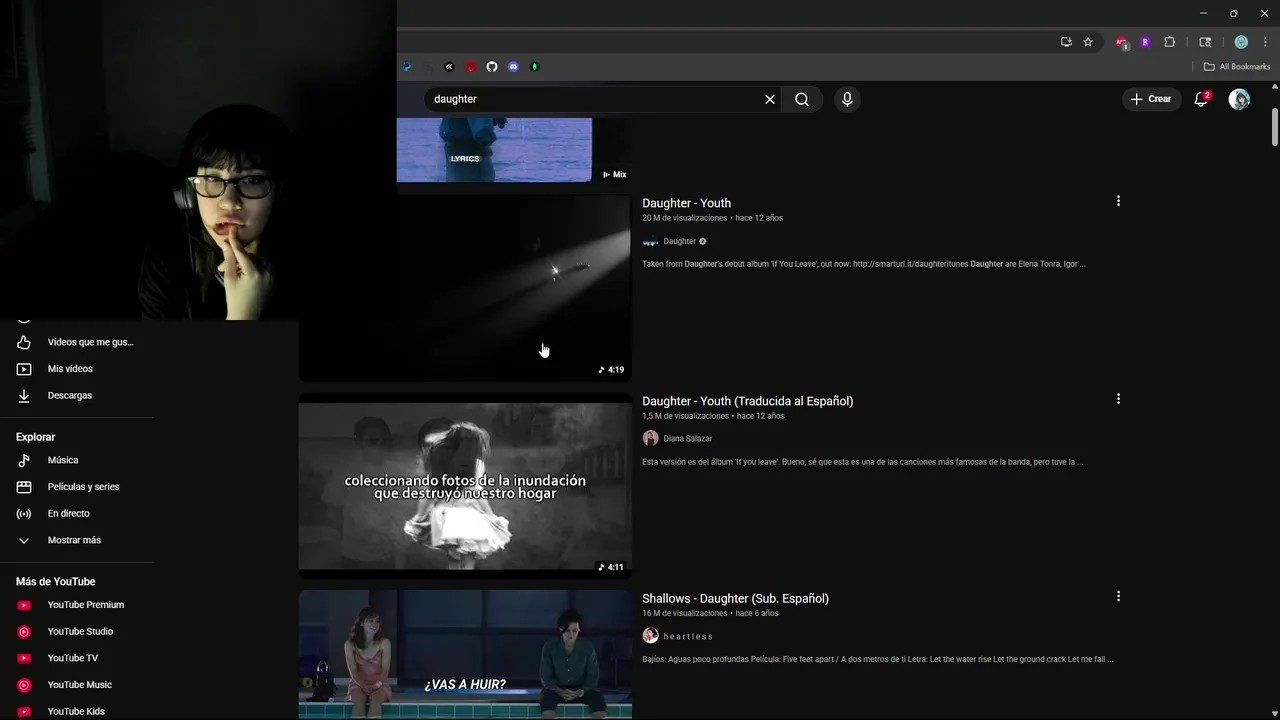Image resolution: width=1280 pixels, height=720 pixels.
Task: Click the Descargas download arrow icon
Action: click(24, 395)
